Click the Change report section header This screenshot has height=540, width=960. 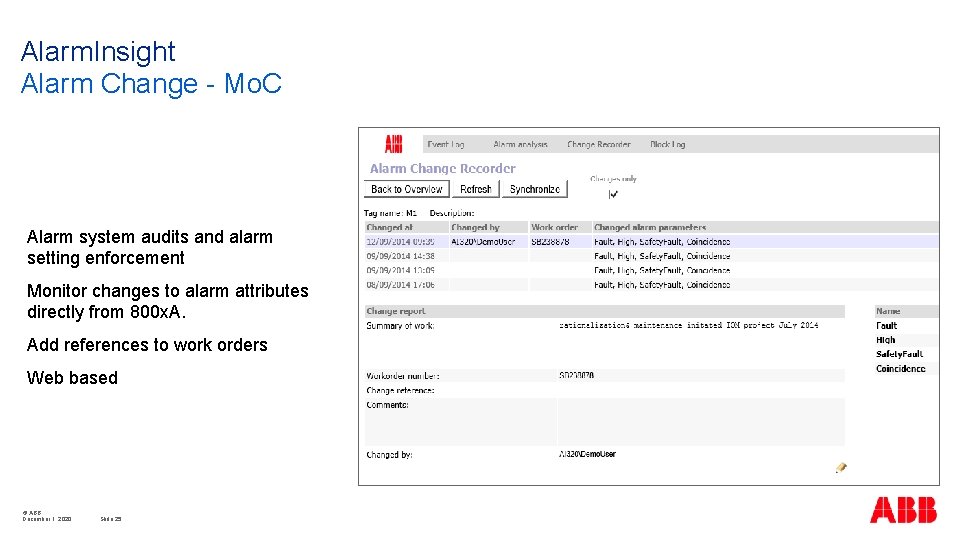605,311
